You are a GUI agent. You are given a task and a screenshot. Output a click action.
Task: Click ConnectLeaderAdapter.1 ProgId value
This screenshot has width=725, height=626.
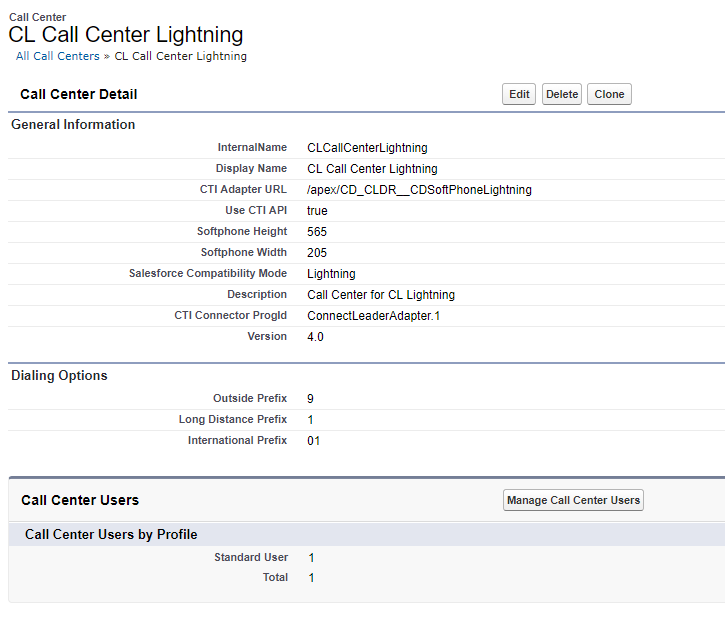pyautogui.click(x=374, y=316)
